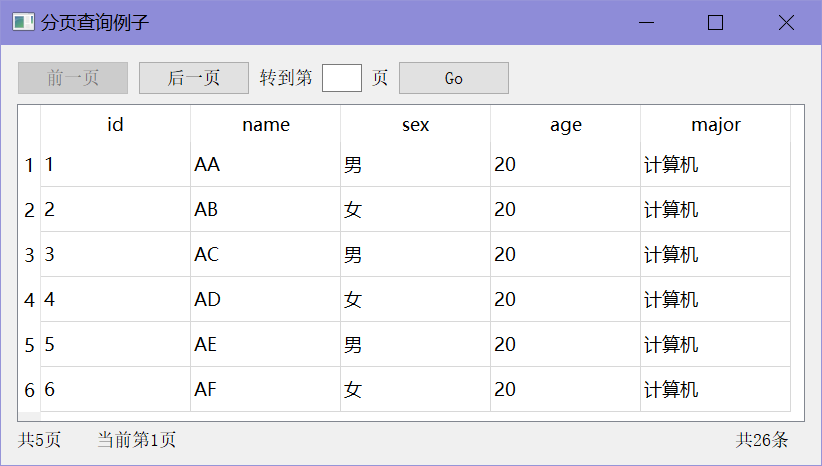
Task: Select the age cell in AD's row
Action: click(566, 299)
